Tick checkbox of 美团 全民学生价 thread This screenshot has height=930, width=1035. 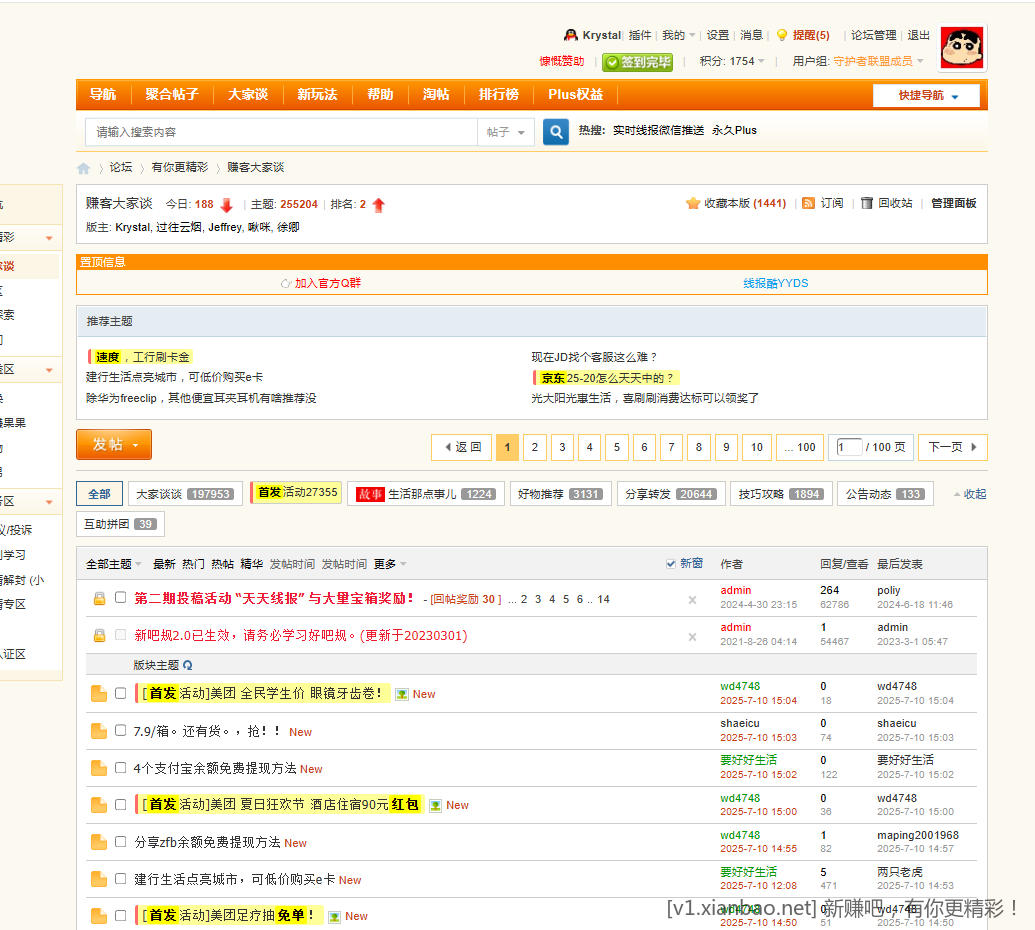(x=120, y=693)
